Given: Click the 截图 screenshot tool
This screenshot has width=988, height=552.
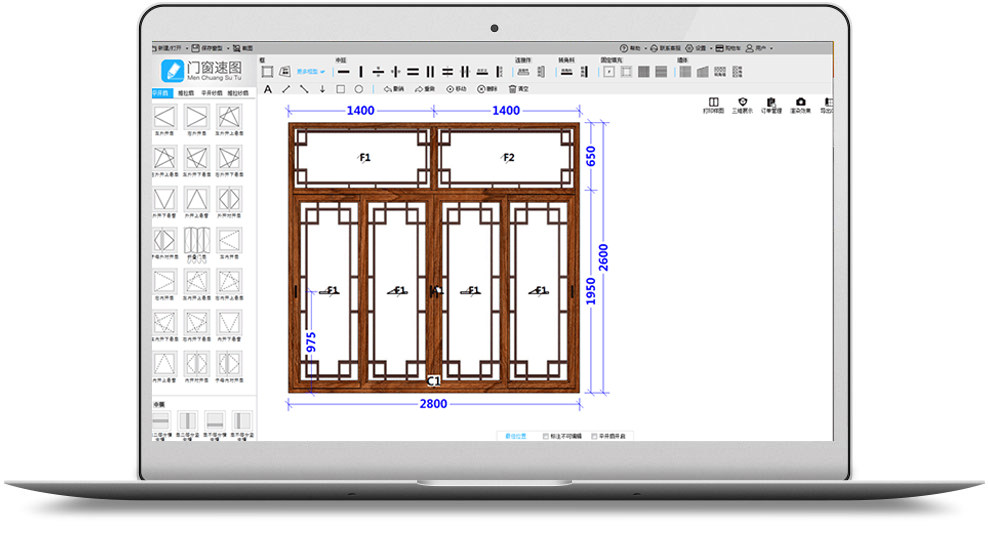Looking at the screenshot, I should point(243,48).
